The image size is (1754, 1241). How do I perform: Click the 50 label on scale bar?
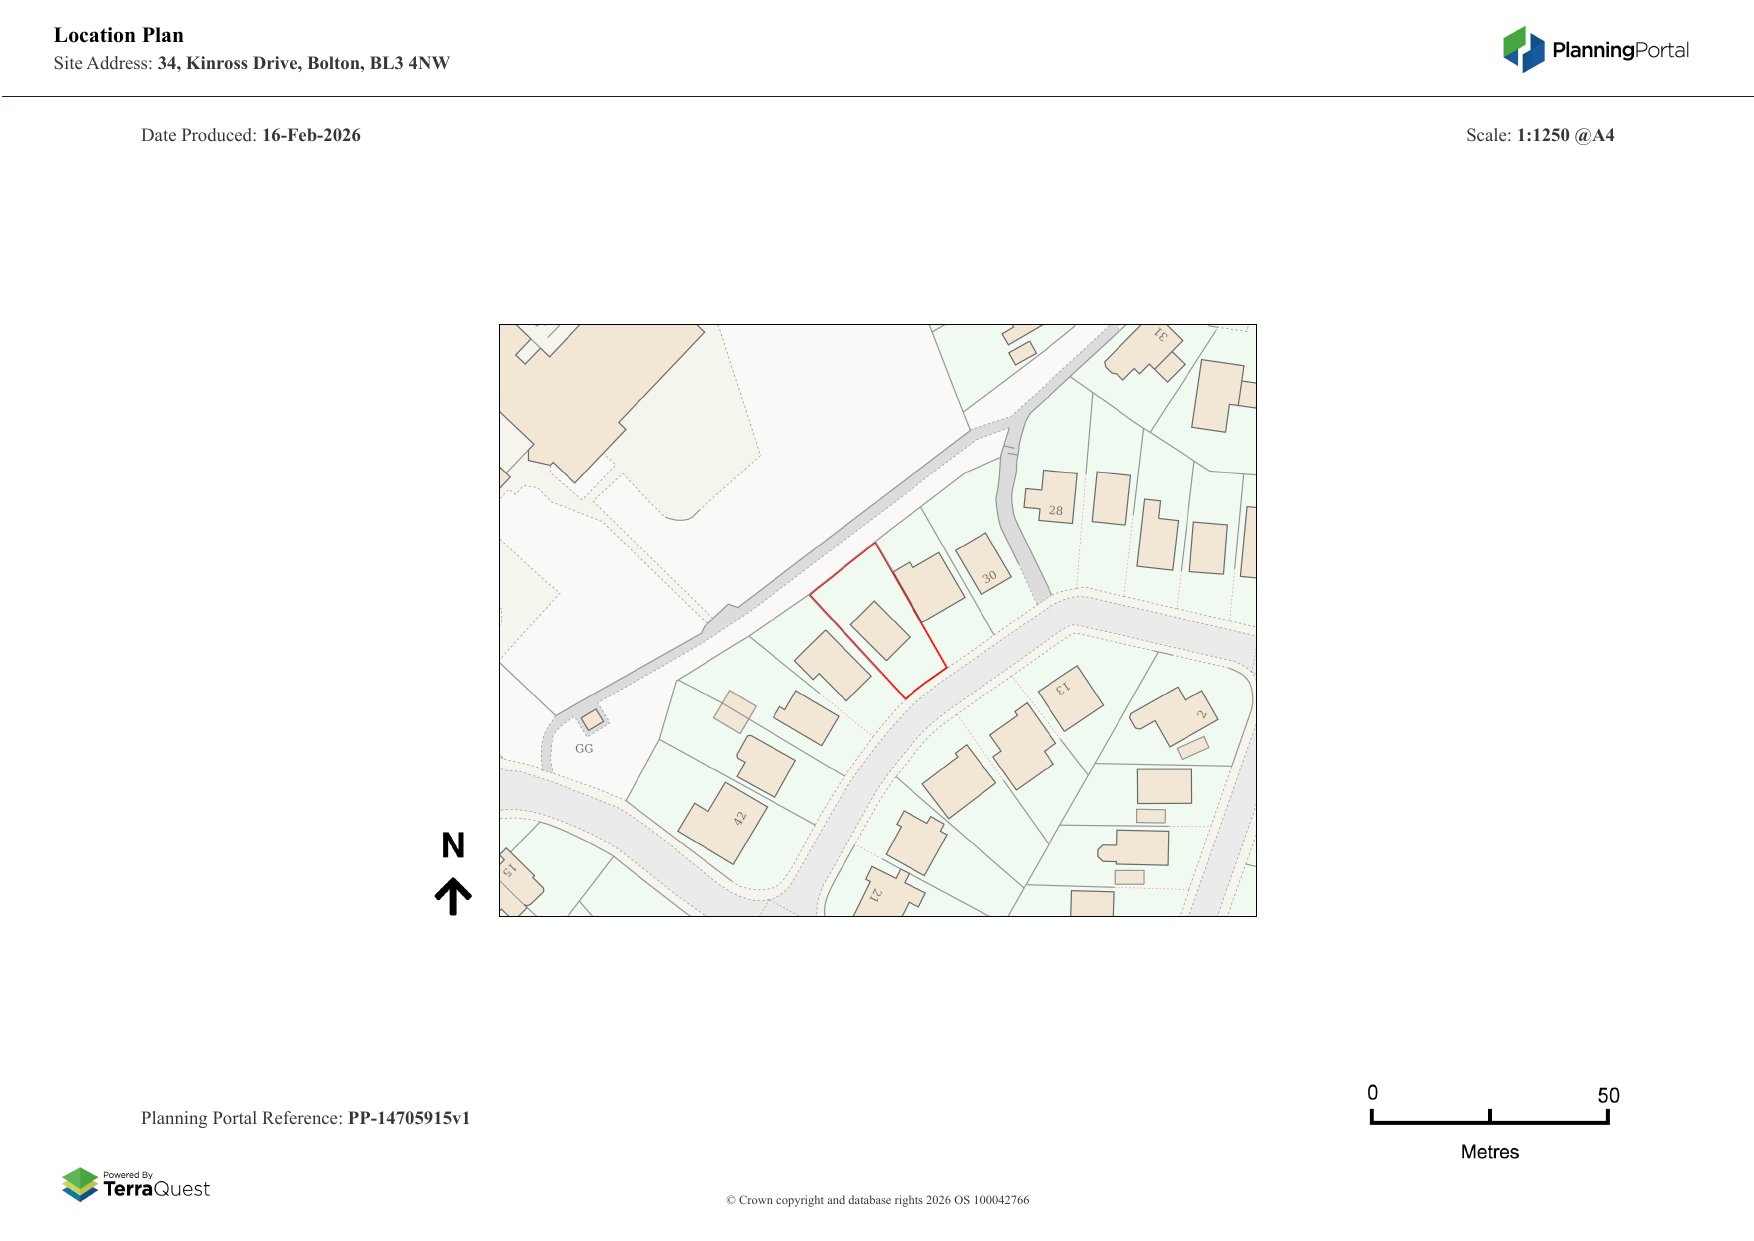pyautogui.click(x=1607, y=1095)
